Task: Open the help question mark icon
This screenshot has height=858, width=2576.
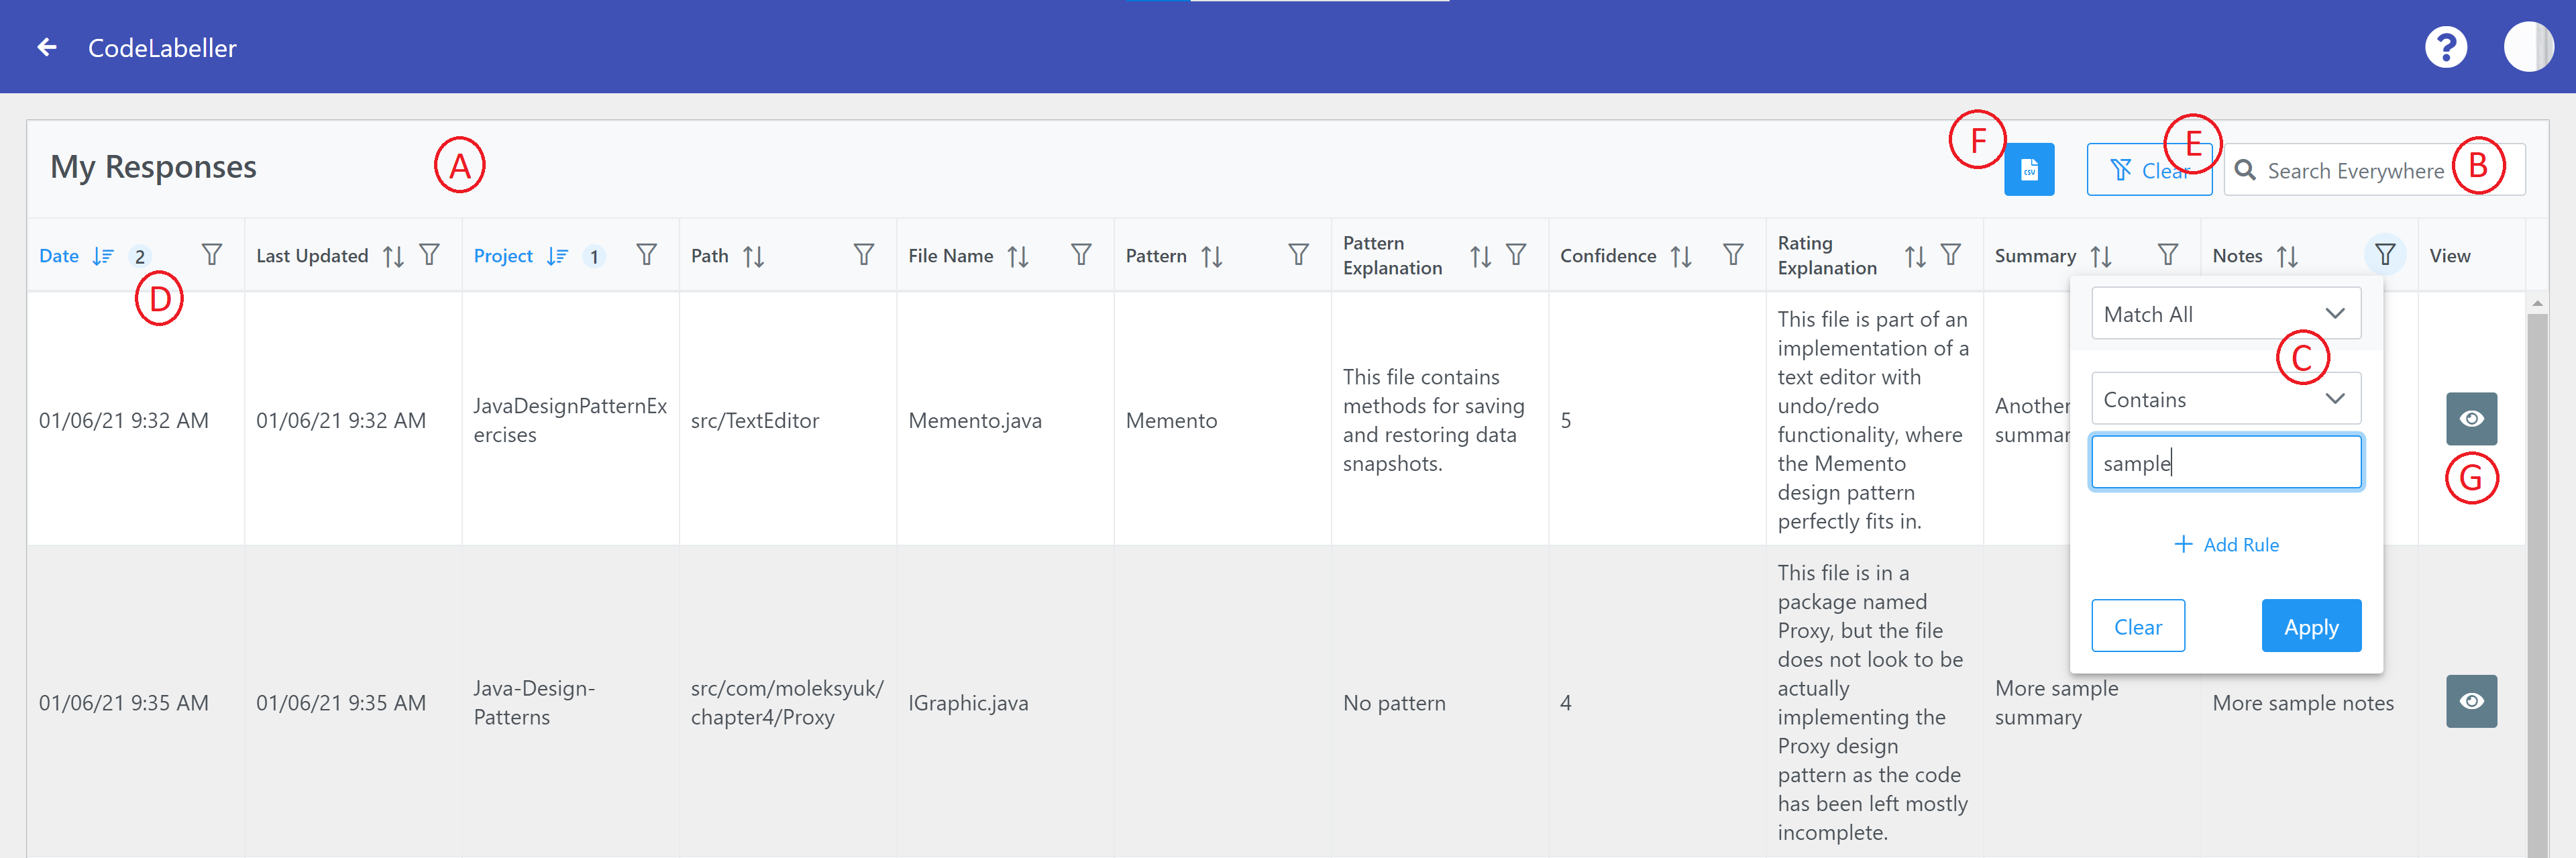Action: pos(2445,47)
